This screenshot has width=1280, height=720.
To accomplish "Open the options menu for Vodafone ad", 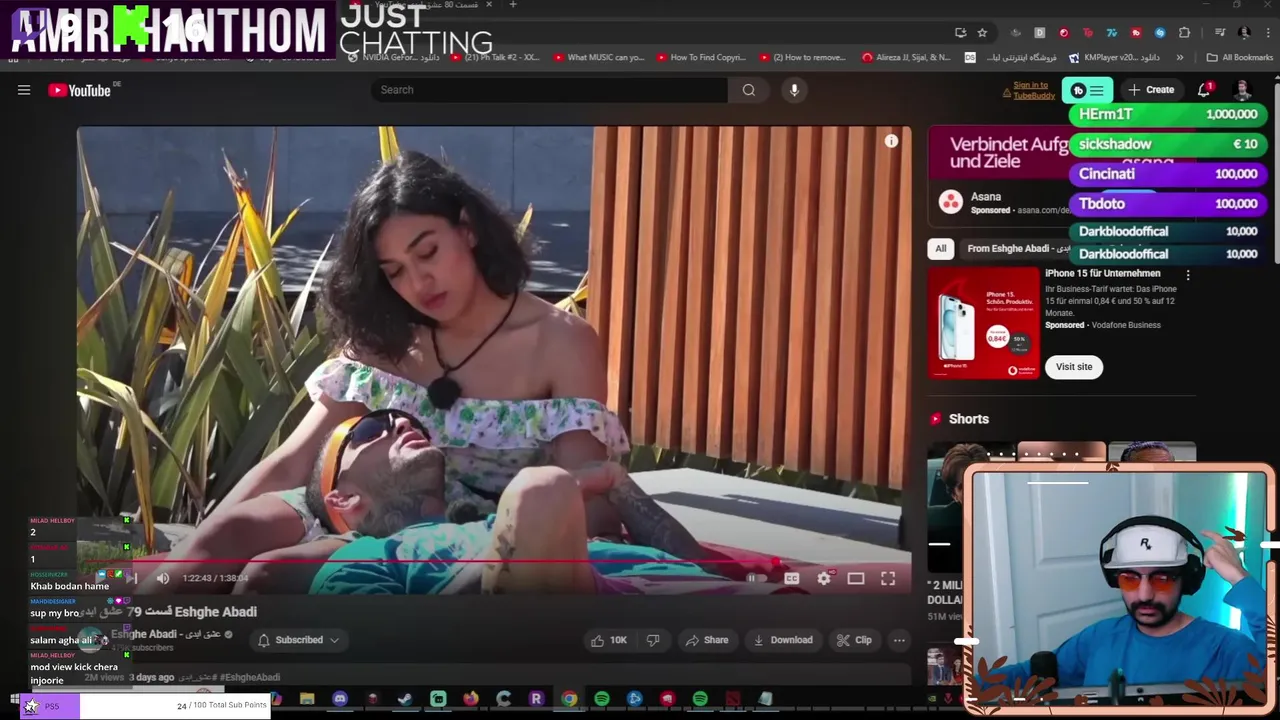I will click(x=1188, y=275).
